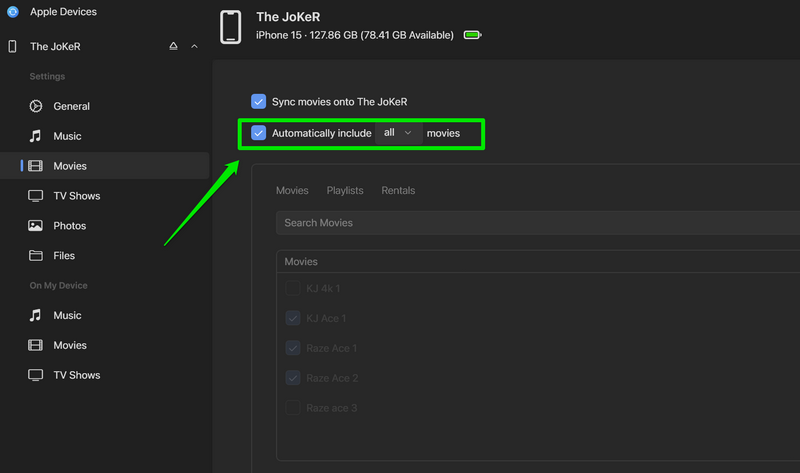Viewport: 800px width, 473px height.
Task: Click the iPhone device icon in header
Action: point(231,26)
